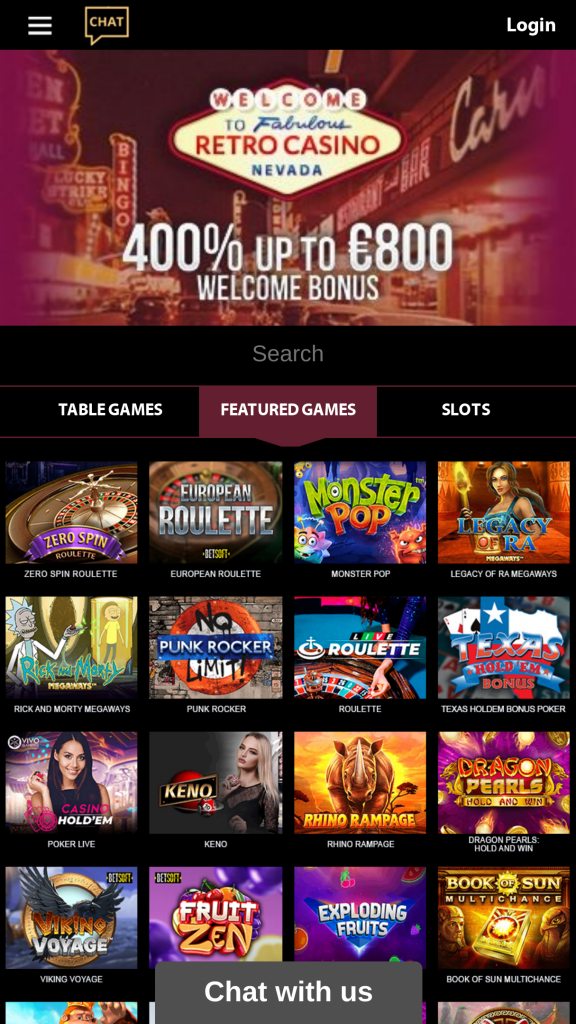Open the hamburger menu icon
Screen dimensions: 576x1024
(x=40, y=25)
